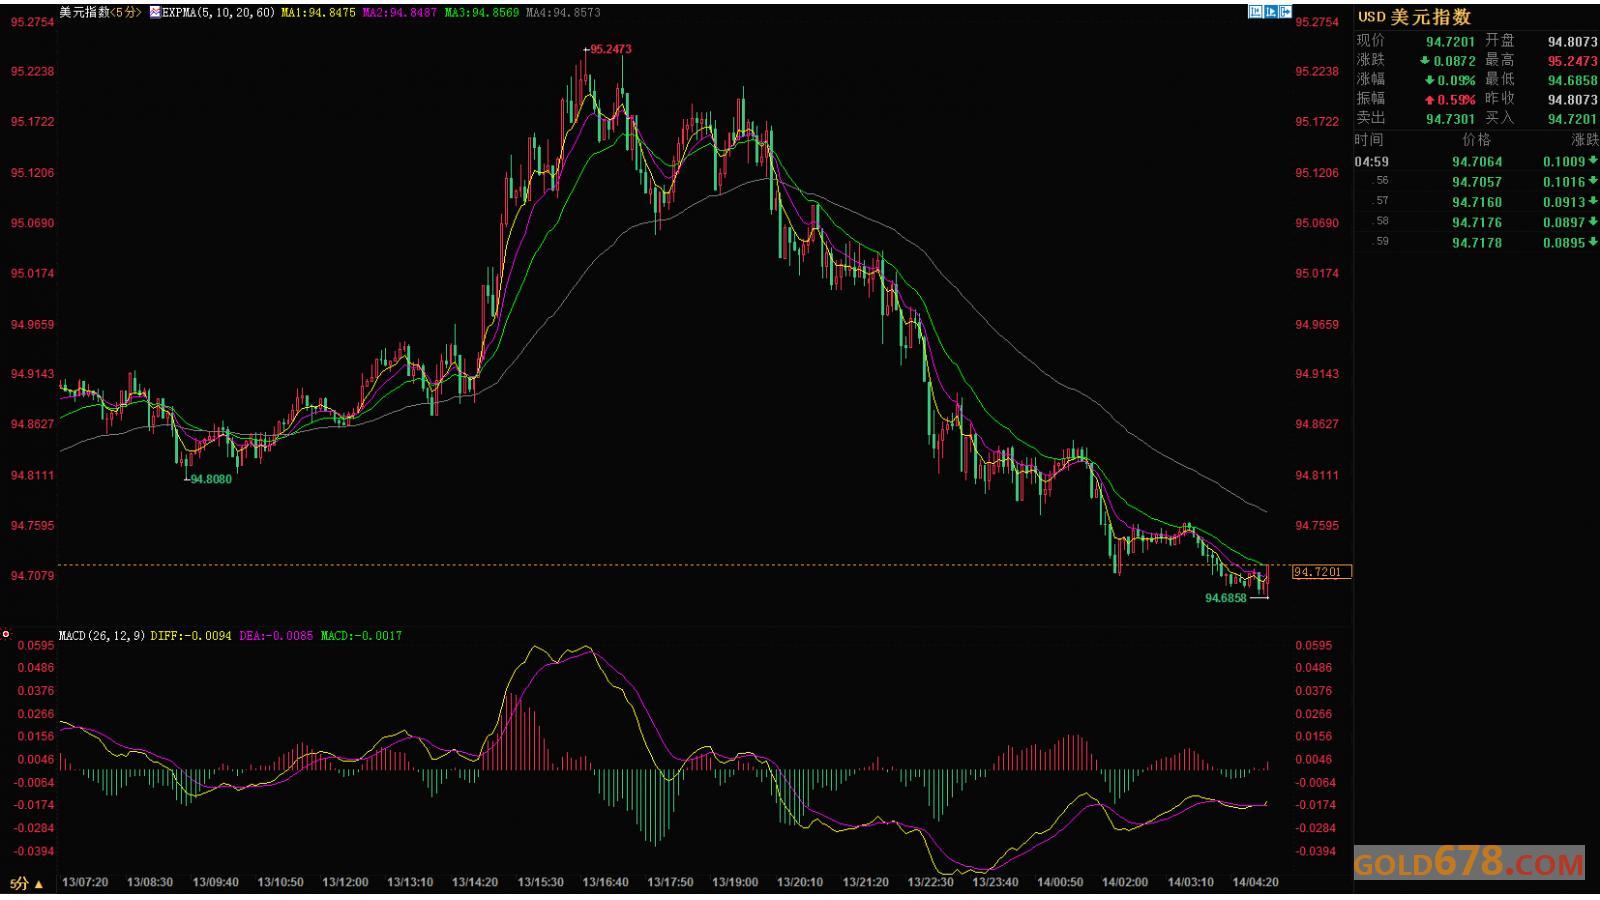
Task: Click the 涨跌 value 0.0872
Action: click(x=1454, y=61)
